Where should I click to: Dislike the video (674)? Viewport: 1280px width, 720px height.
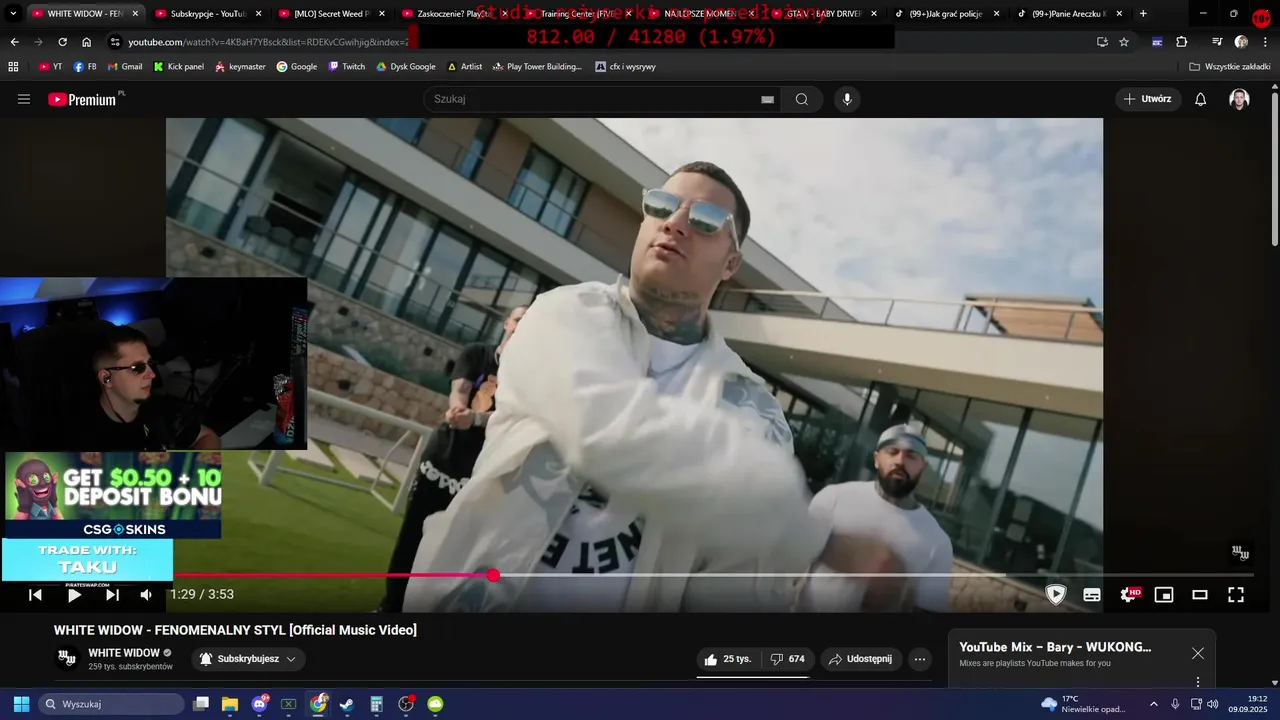click(788, 659)
